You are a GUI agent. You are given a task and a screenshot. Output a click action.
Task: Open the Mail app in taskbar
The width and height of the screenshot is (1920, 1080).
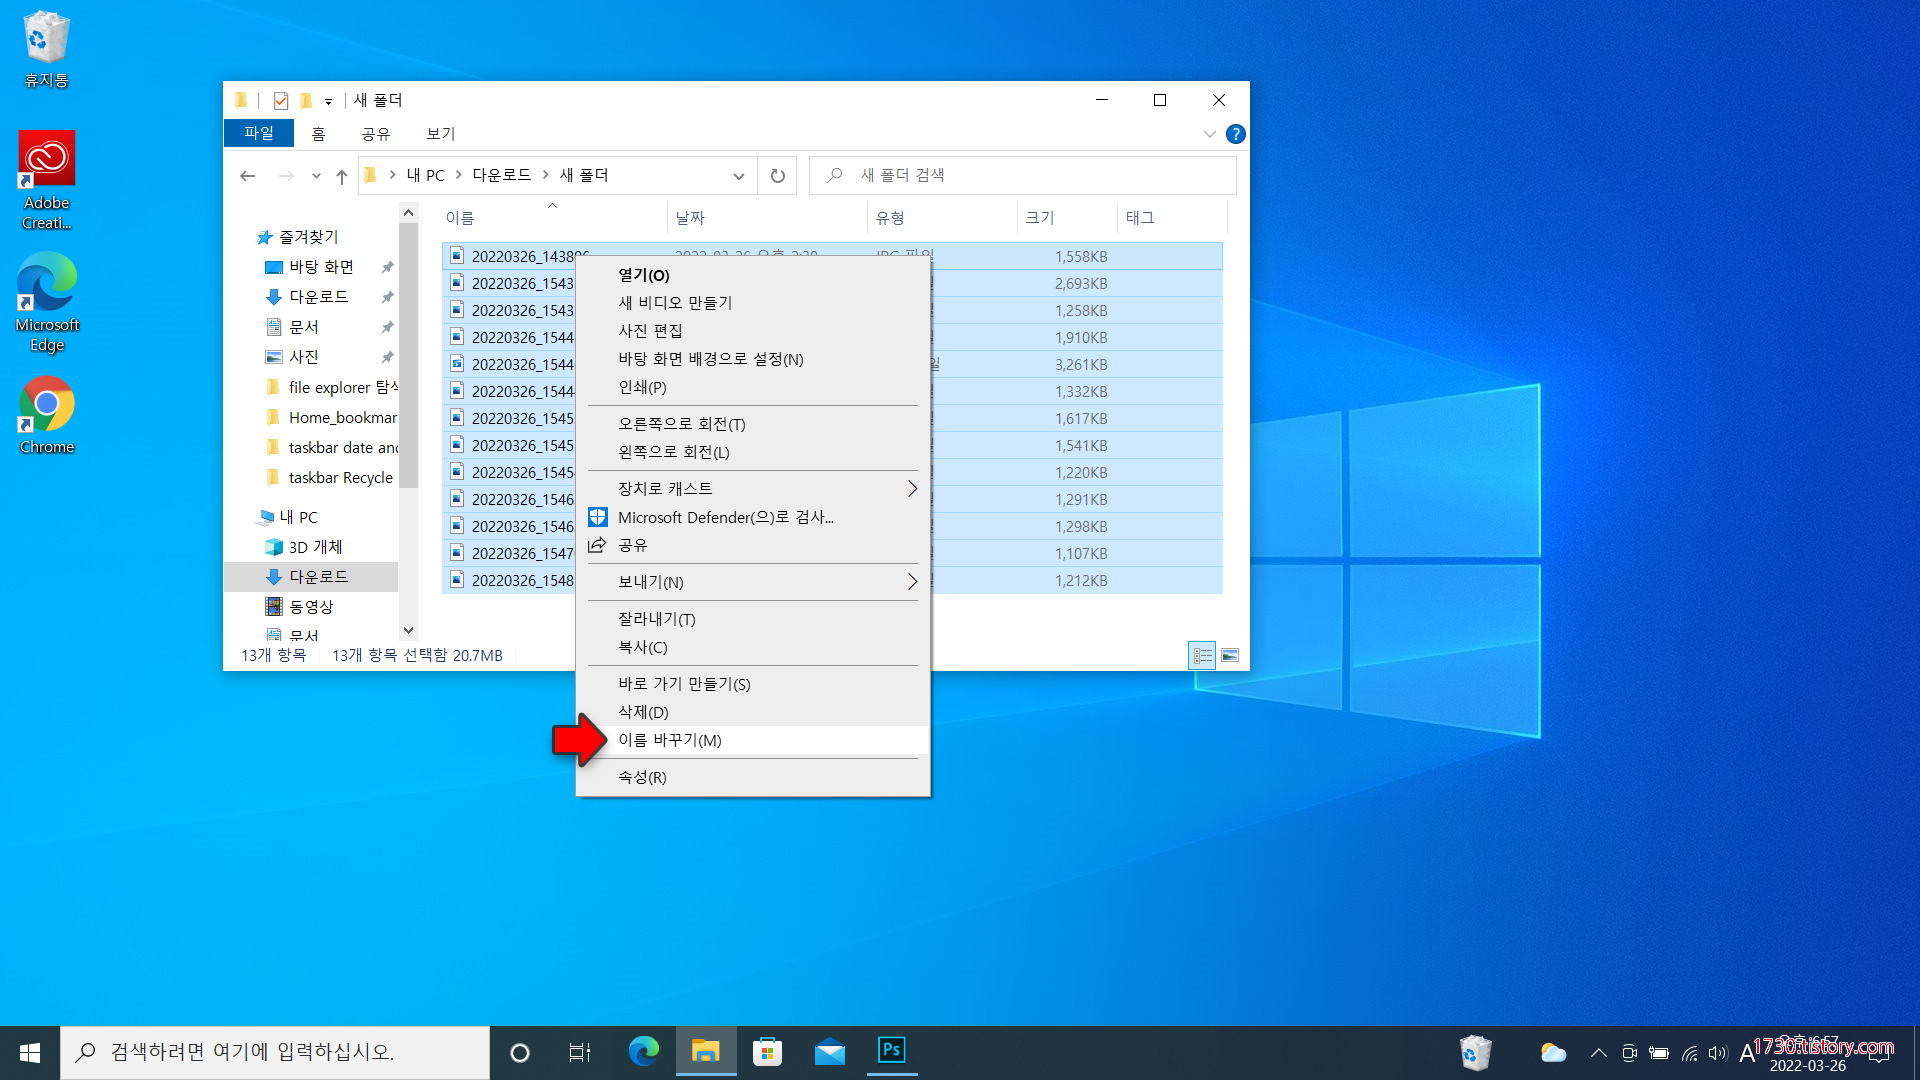[829, 1052]
